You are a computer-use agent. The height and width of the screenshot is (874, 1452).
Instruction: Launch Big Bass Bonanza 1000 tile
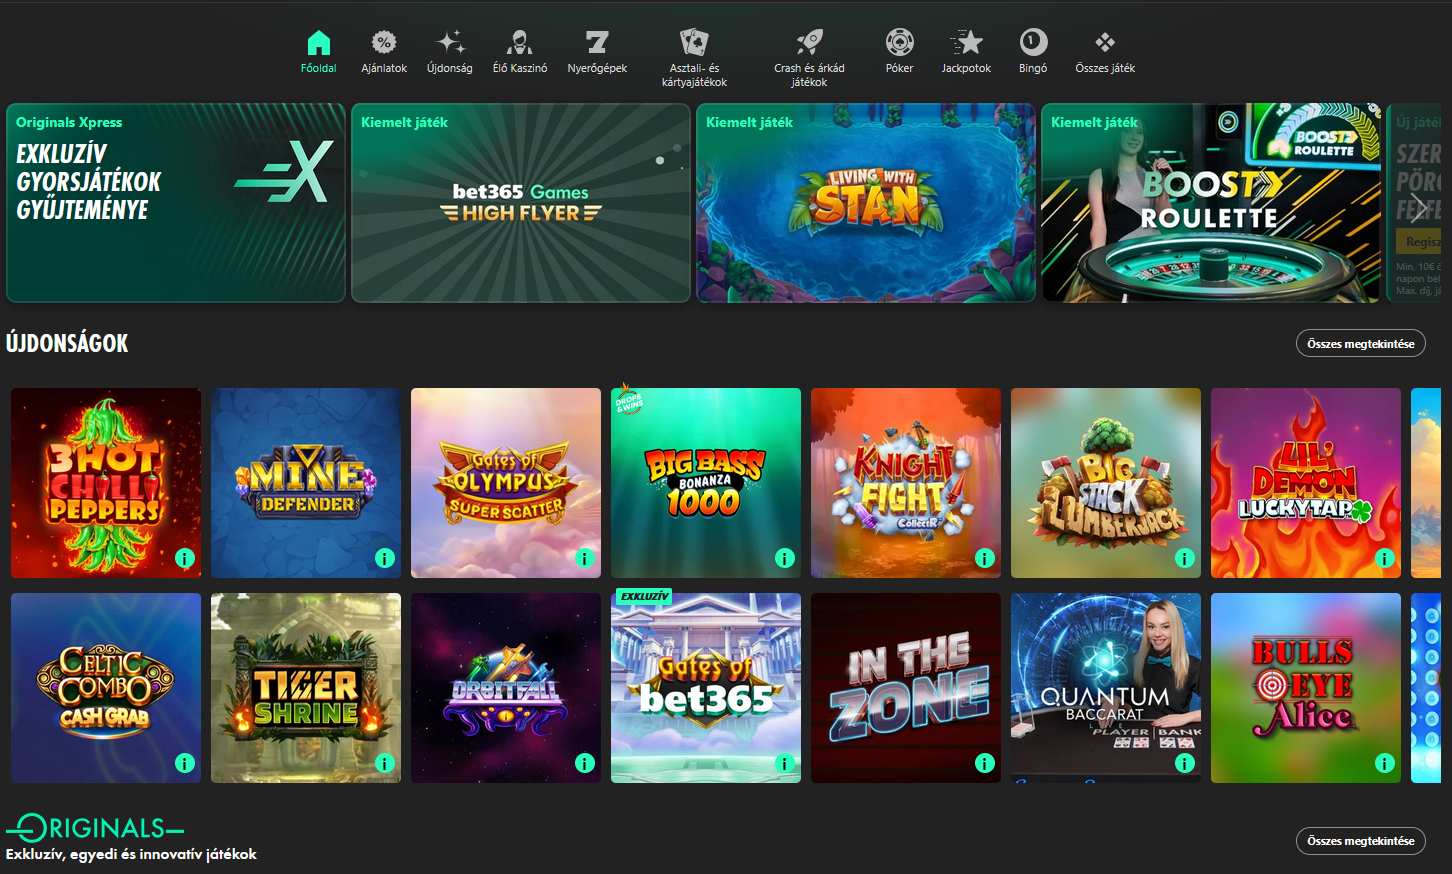(x=706, y=483)
